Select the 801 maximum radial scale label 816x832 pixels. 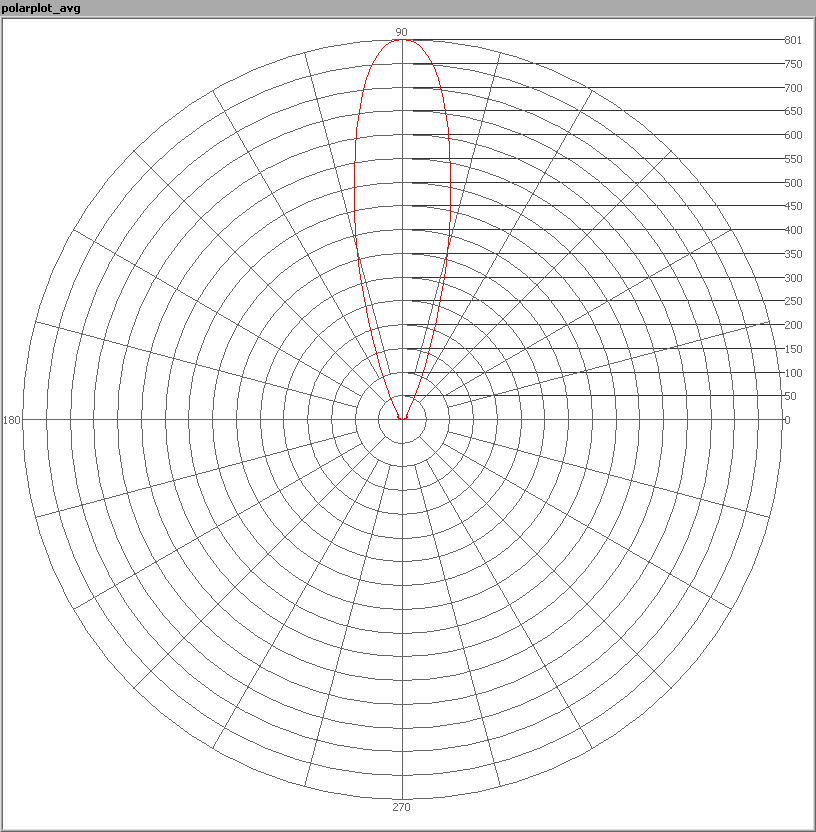[x=793, y=41]
